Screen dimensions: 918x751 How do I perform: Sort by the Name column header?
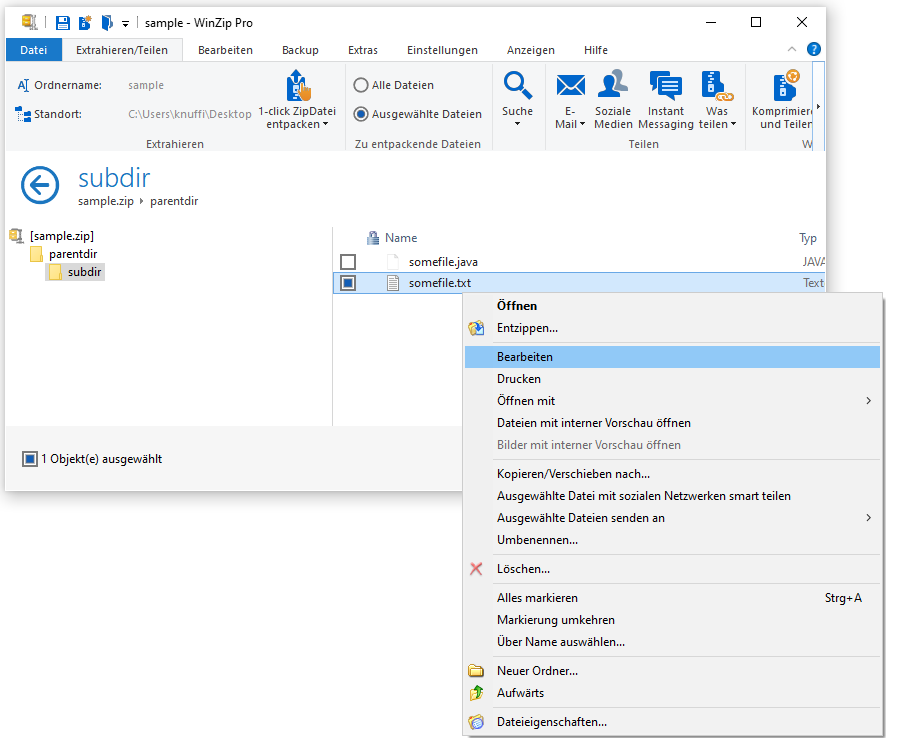click(401, 238)
